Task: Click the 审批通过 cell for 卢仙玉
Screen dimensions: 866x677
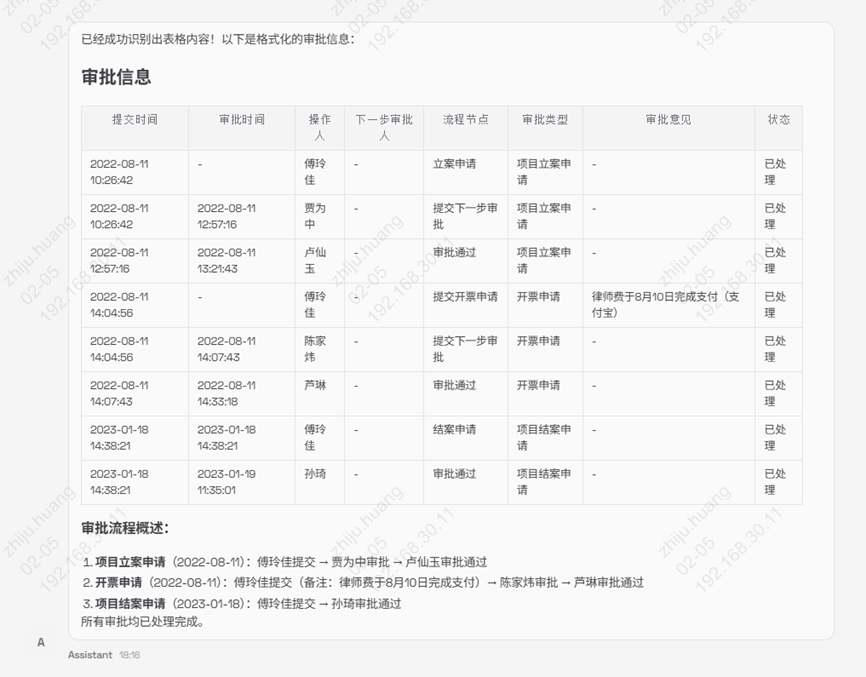Action: point(452,251)
